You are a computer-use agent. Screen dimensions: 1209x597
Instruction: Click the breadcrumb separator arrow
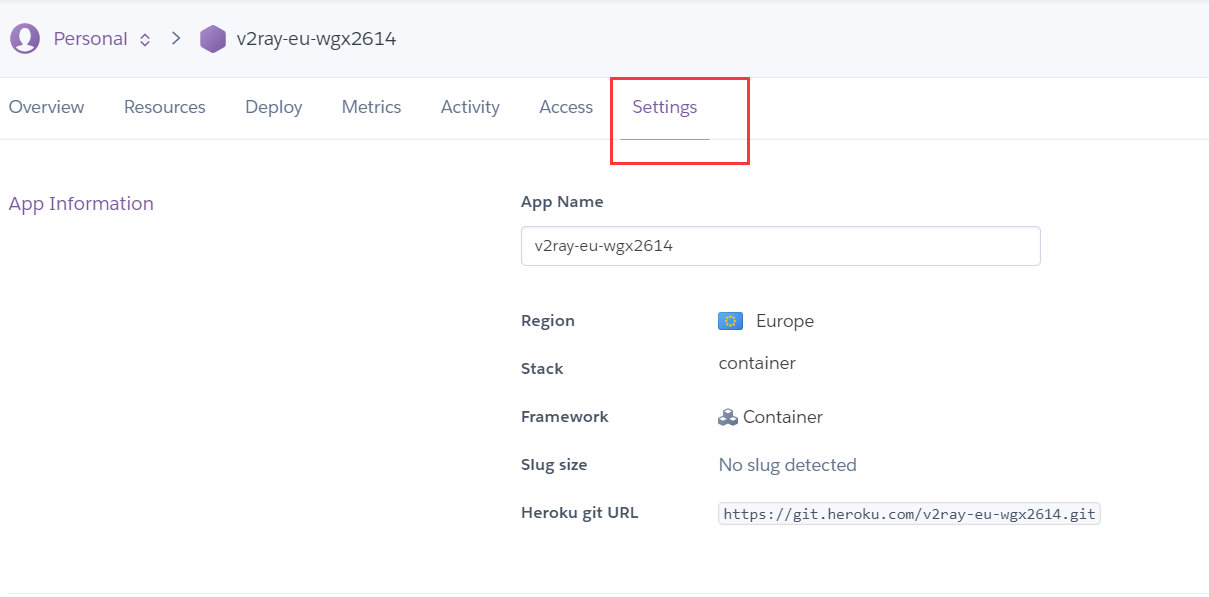[176, 39]
